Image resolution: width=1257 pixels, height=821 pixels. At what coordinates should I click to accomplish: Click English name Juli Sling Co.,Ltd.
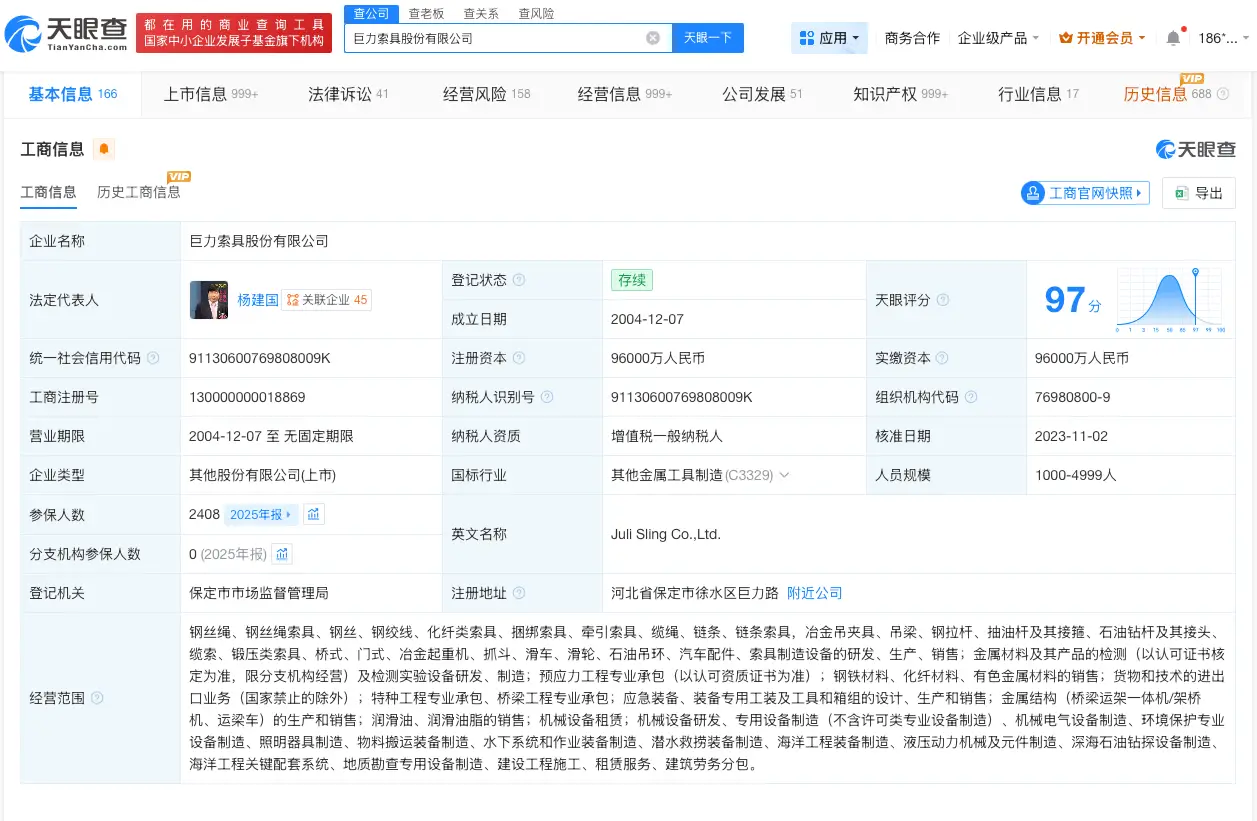click(x=666, y=534)
